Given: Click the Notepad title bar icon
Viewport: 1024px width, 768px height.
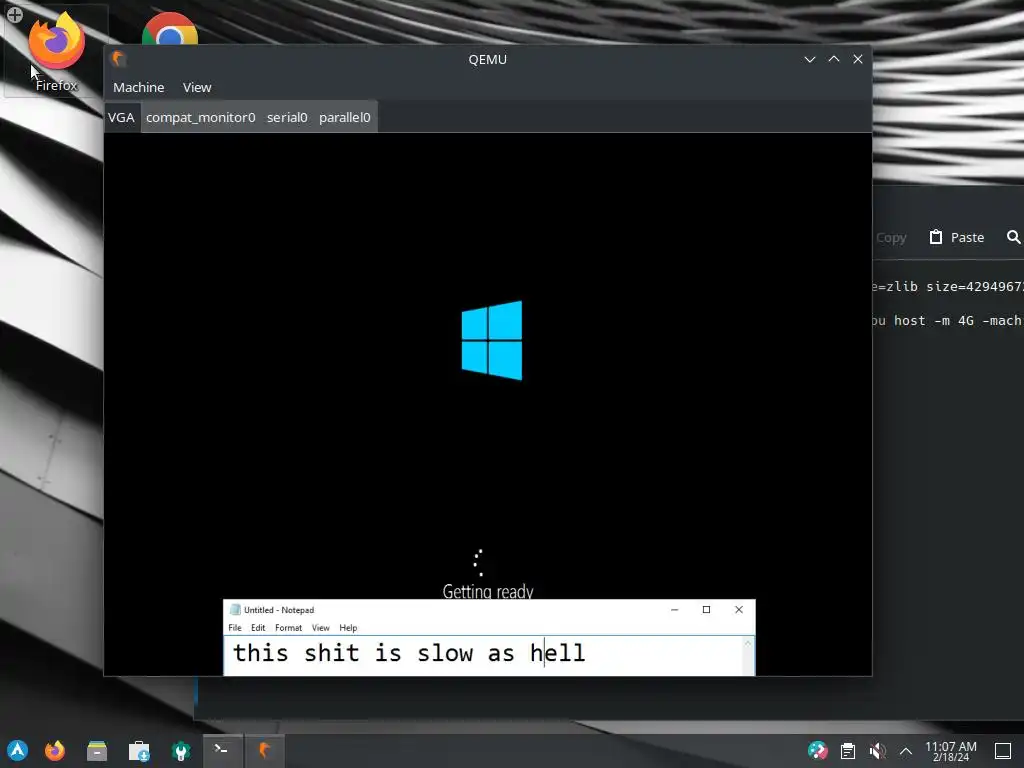Looking at the screenshot, I should (235, 610).
